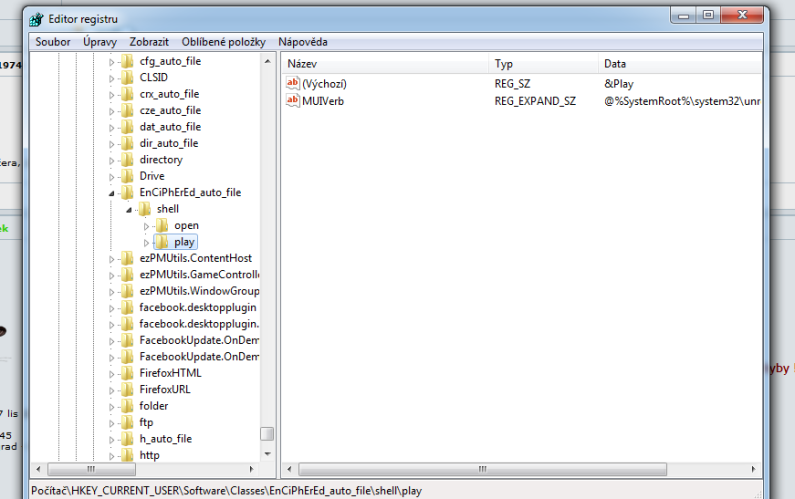Open the Soubor menu

53,42
